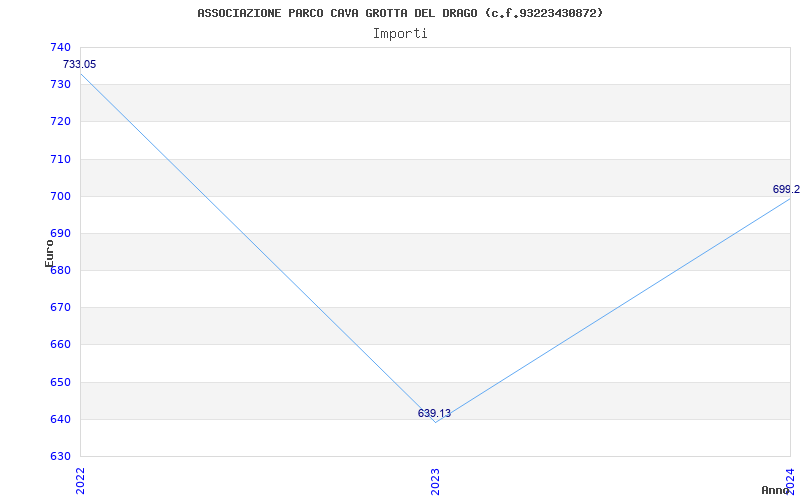Image resolution: width=800 pixels, height=500 pixels.
Task: Click the 699.2 data point label
Action: click(786, 190)
